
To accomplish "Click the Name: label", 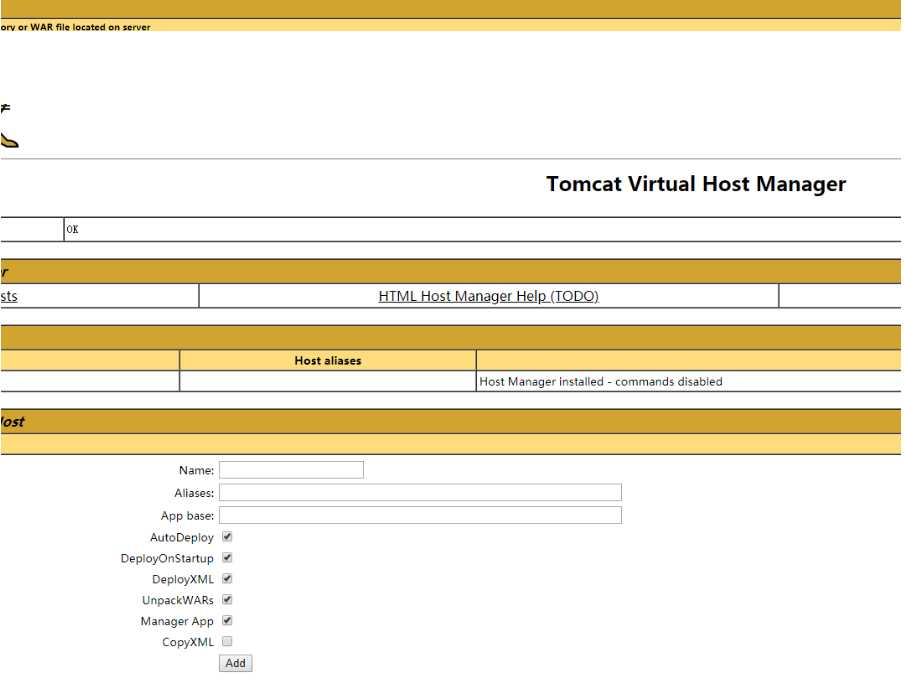I will tap(196, 471).
